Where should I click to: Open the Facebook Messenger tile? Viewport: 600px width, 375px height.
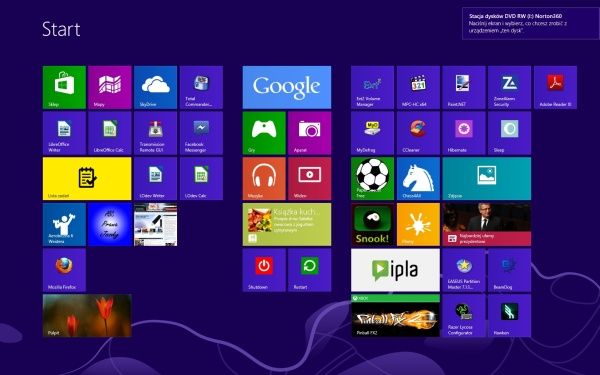pos(201,133)
